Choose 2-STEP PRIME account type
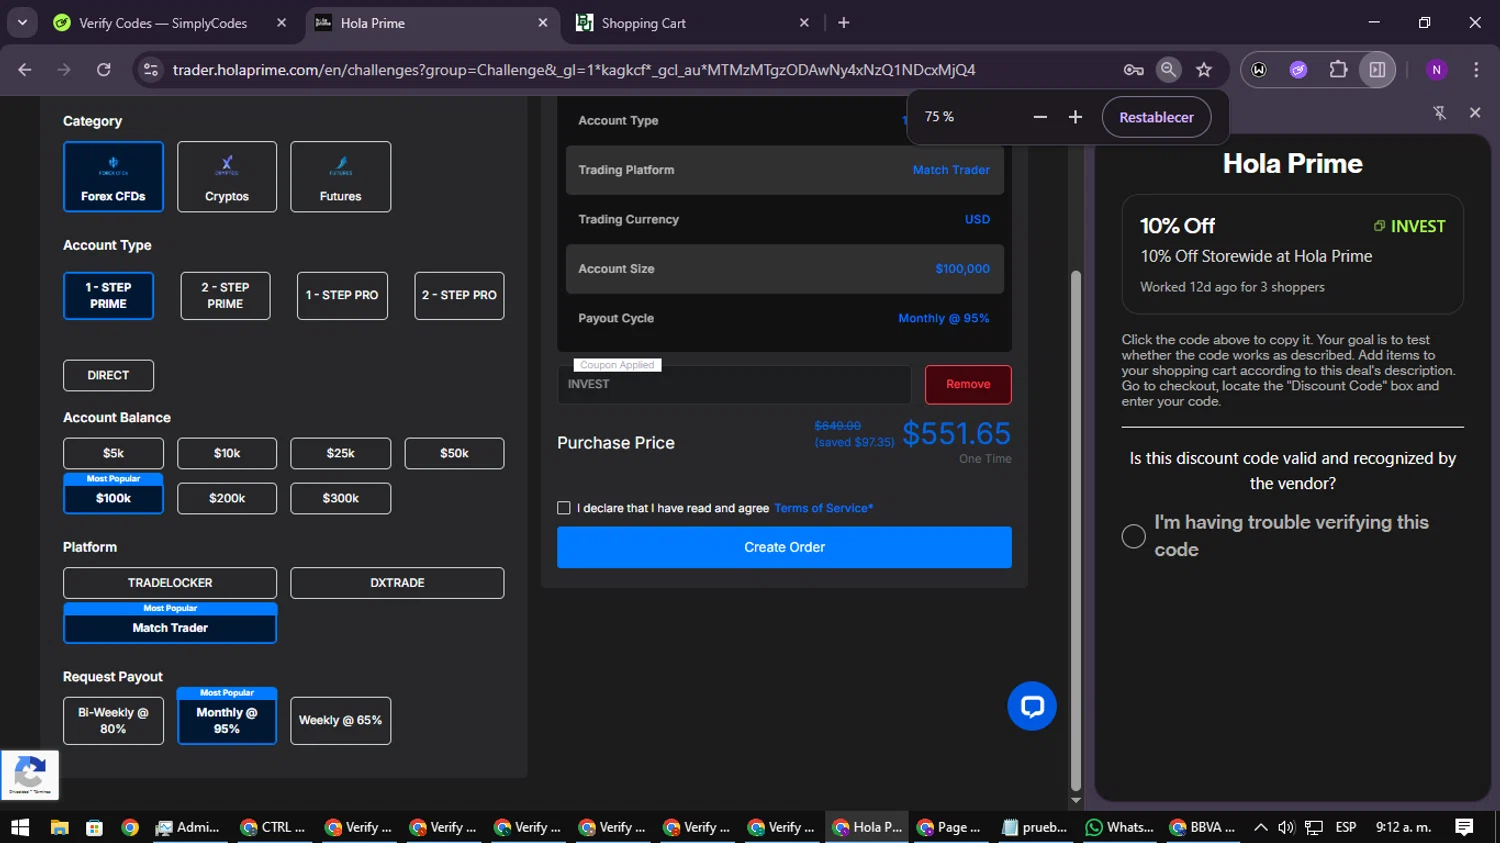Screen dimensions: 1500x843 (225, 296)
